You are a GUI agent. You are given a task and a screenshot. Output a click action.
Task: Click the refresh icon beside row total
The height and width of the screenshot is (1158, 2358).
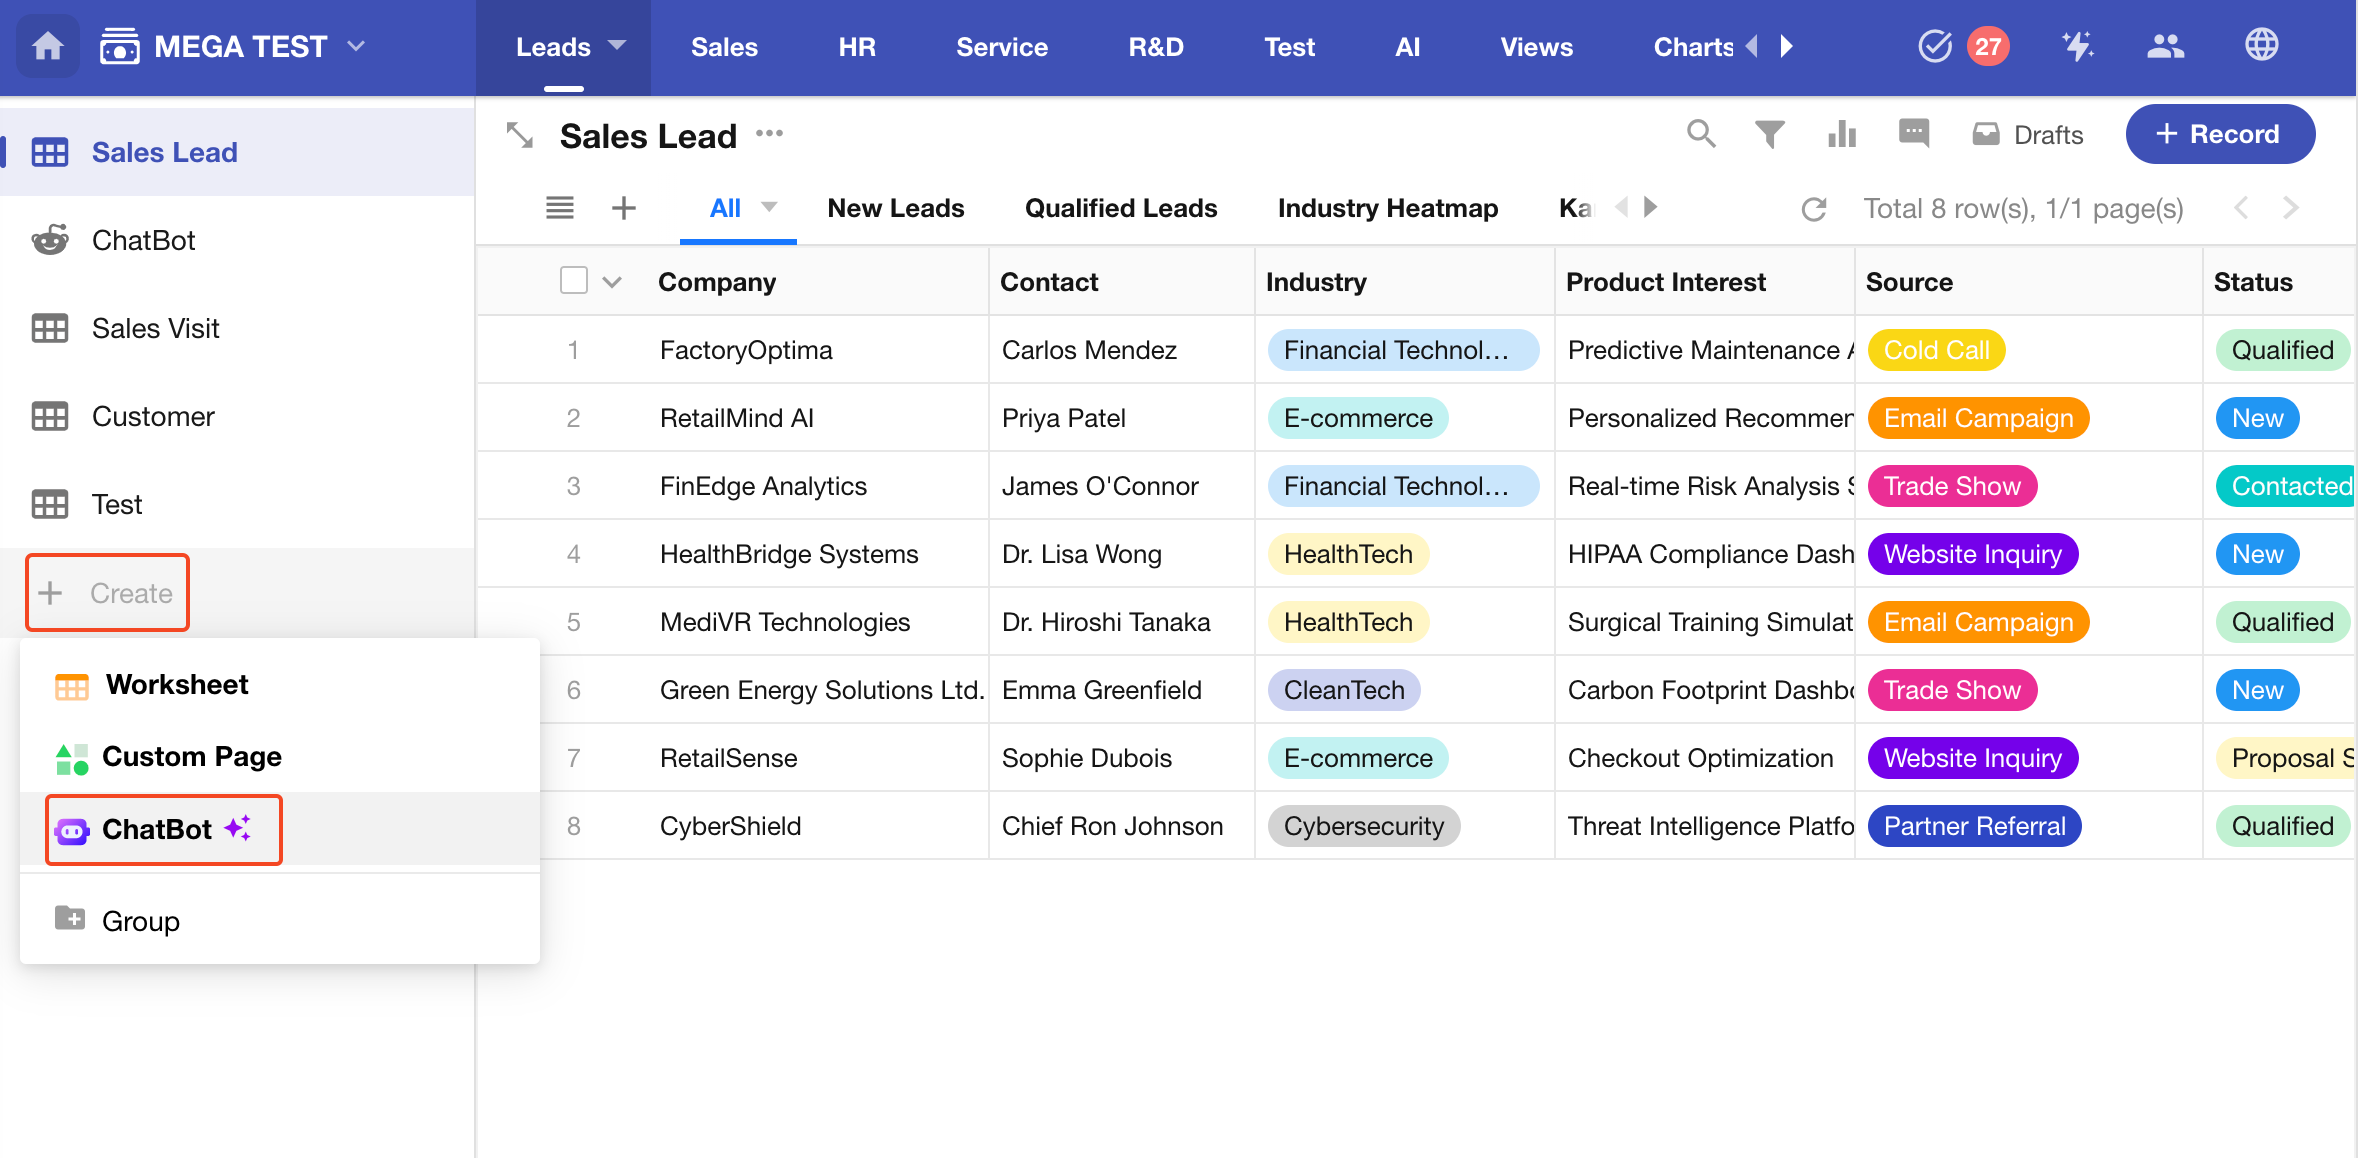coord(1813,209)
